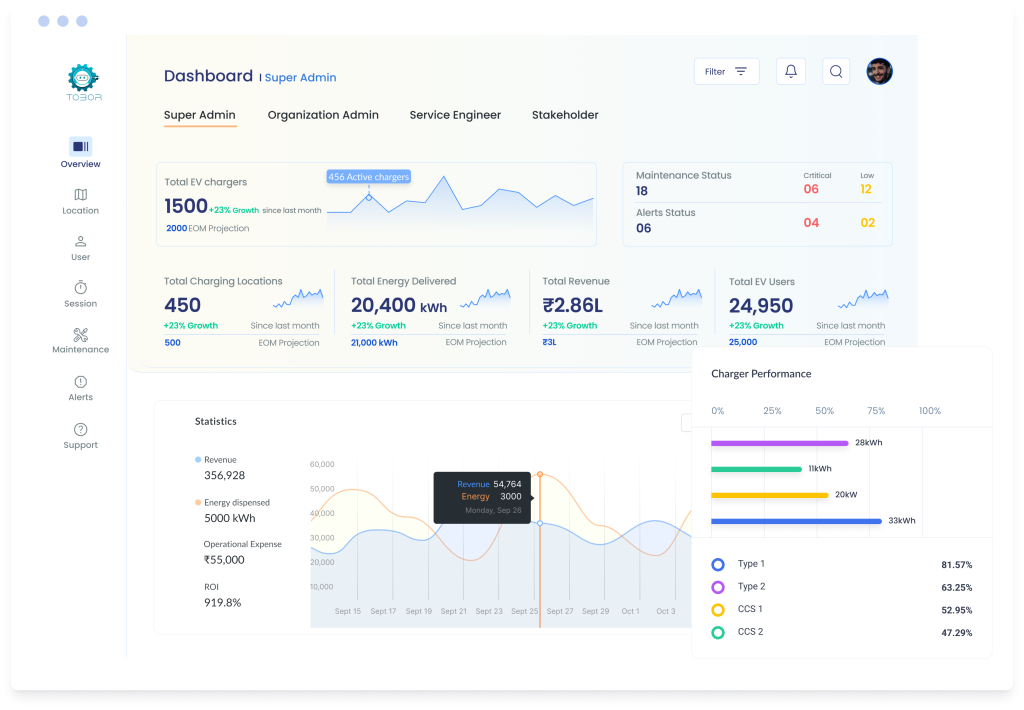The height and width of the screenshot is (710, 1024).
Task: Click the Super Admin breadcrumb link
Action: (x=300, y=77)
